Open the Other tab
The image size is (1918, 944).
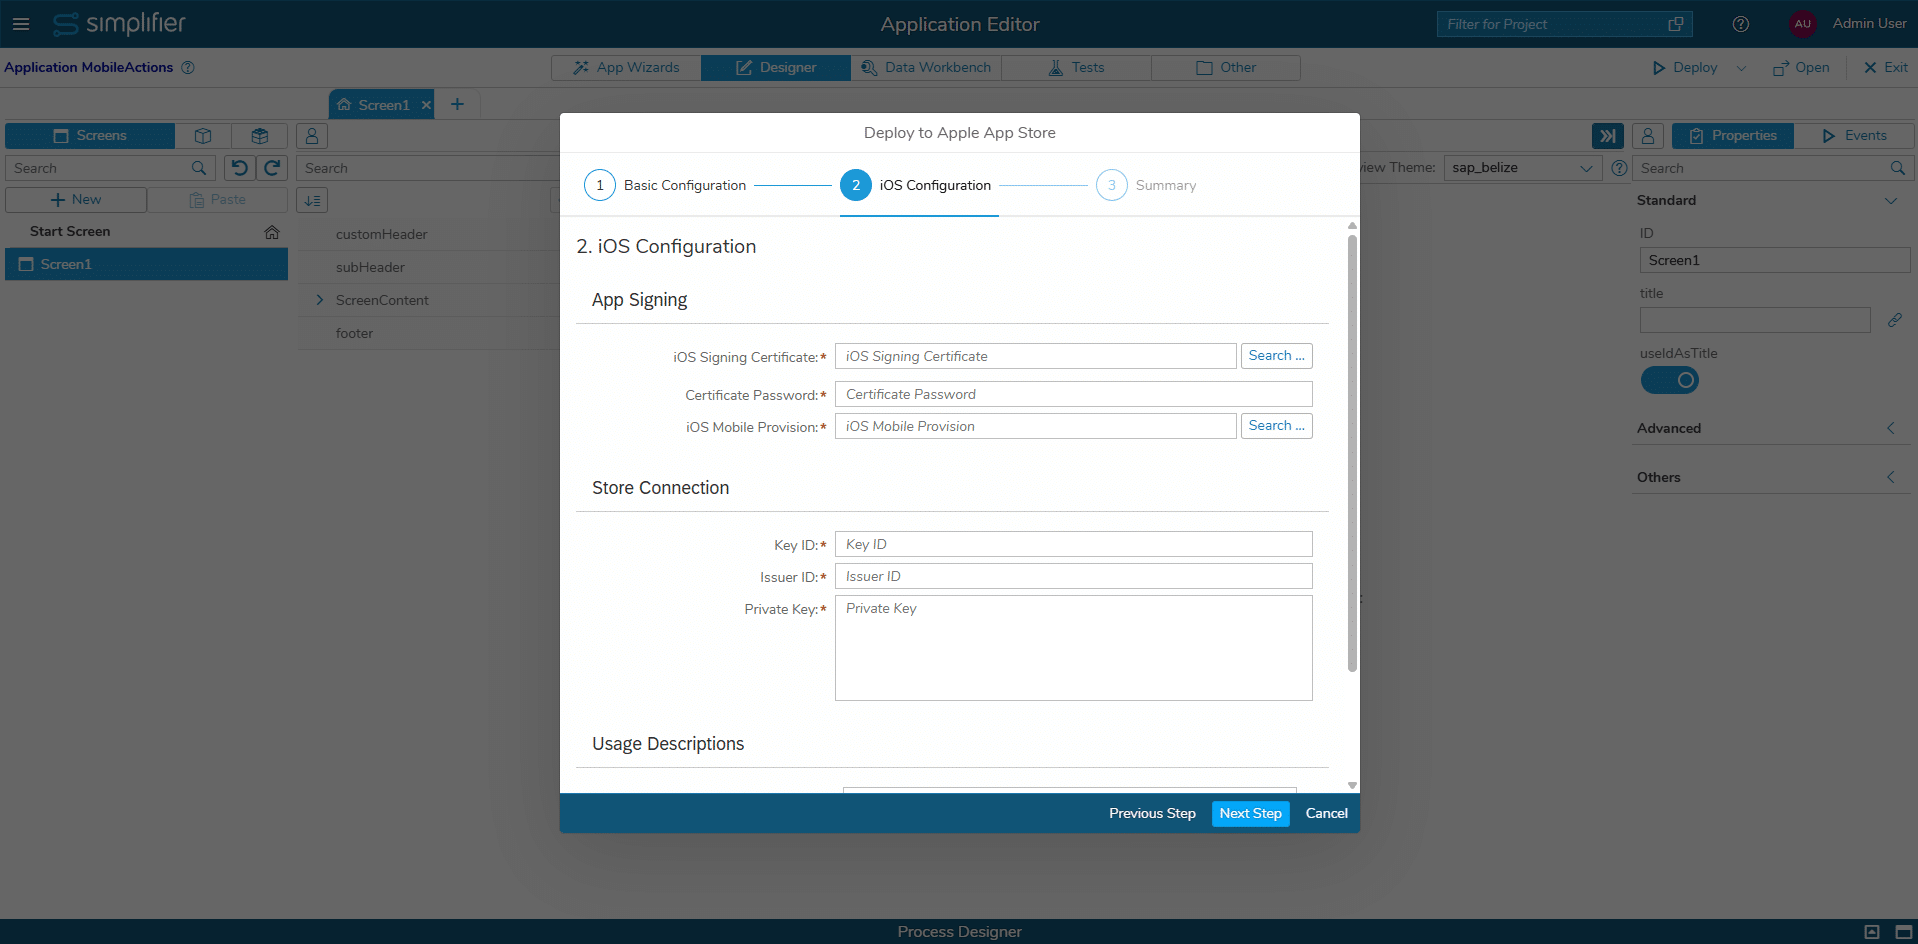pyautogui.click(x=1226, y=68)
